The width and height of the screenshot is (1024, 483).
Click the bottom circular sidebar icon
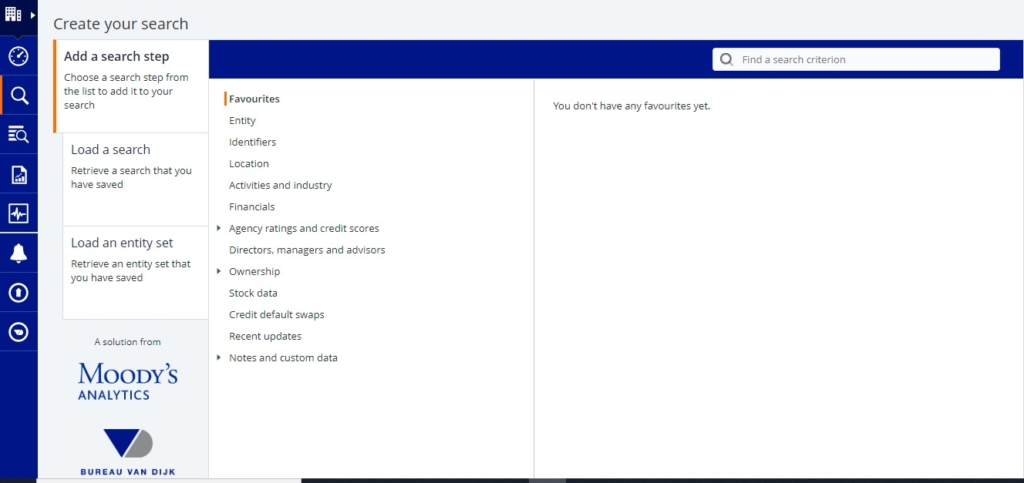(x=18, y=332)
